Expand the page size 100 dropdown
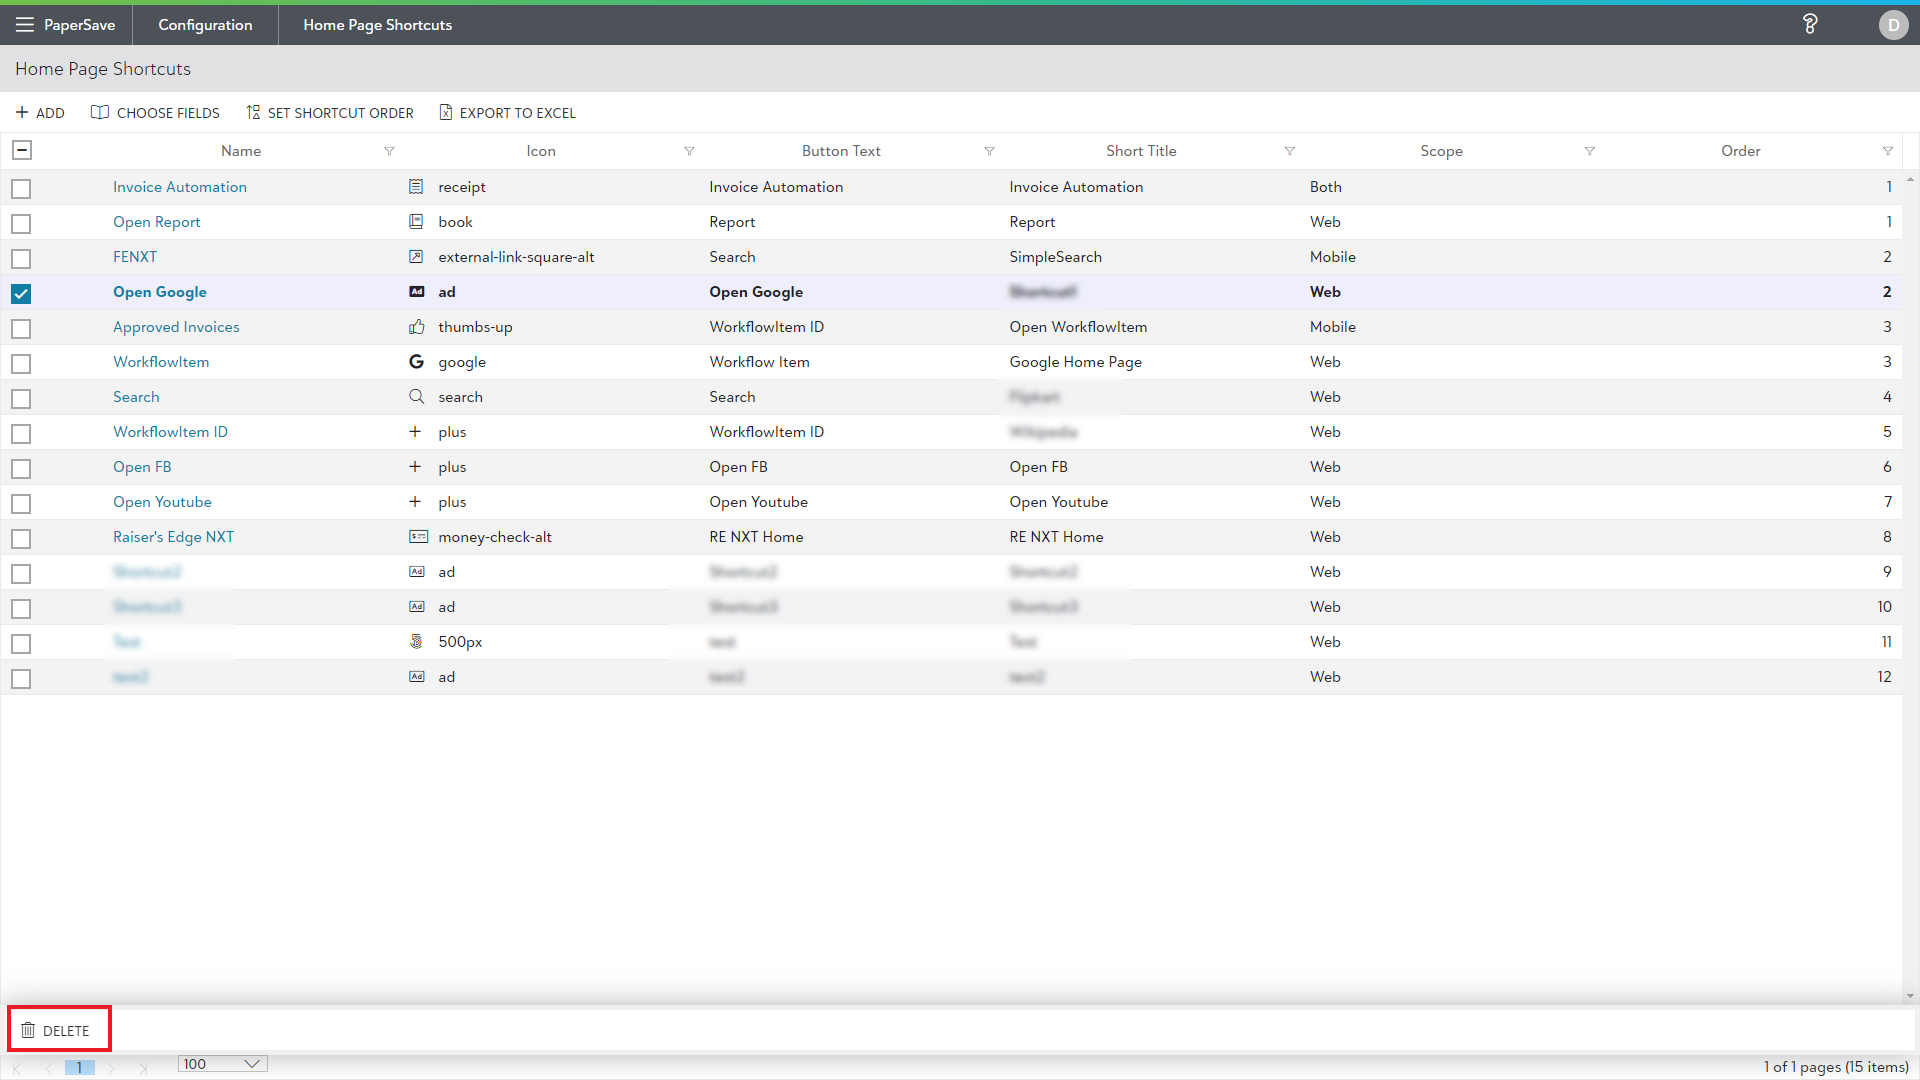The width and height of the screenshot is (1920, 1080). point(252,1064)
